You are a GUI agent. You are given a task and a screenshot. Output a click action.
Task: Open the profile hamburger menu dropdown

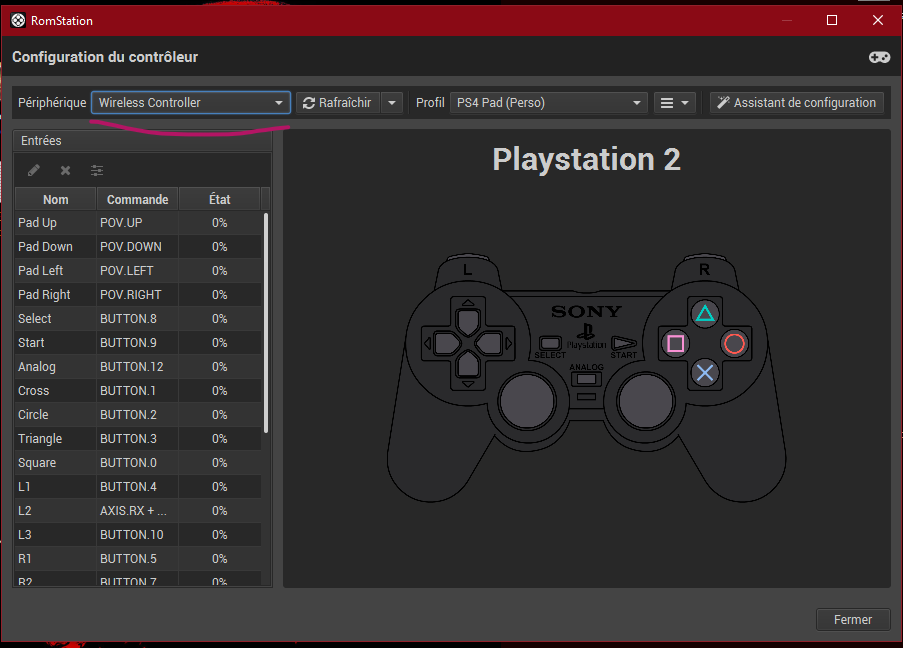pyautogui.click(x=675, y=103)
